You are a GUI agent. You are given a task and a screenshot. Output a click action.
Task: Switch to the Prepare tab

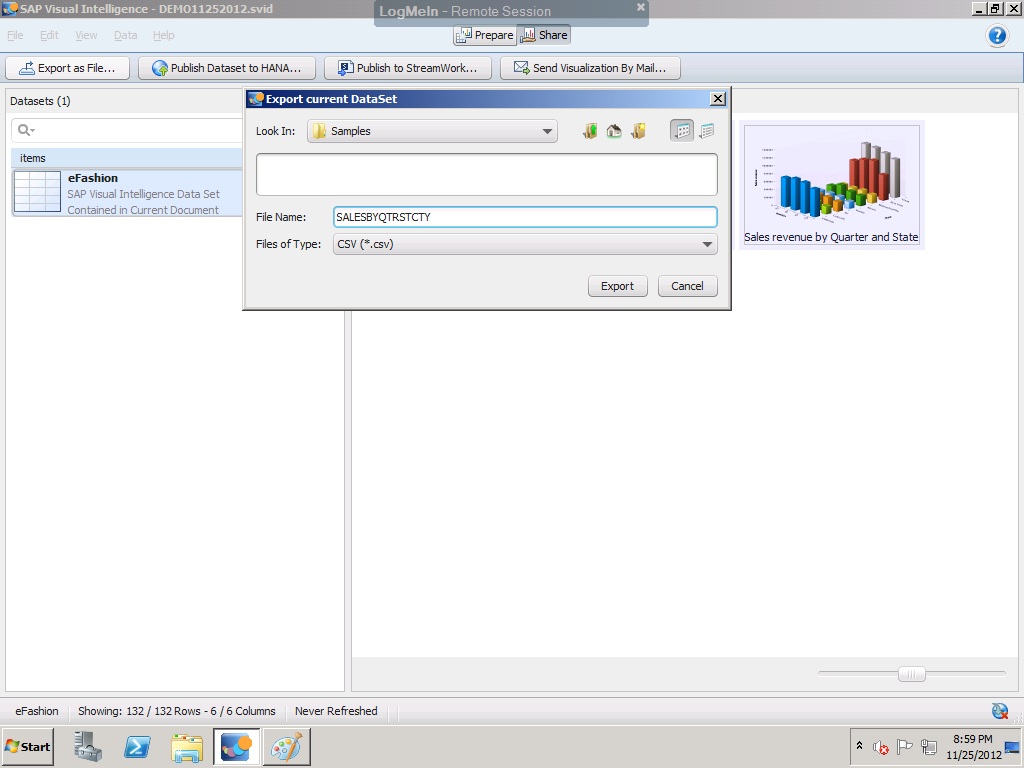(x=485, y=35)
